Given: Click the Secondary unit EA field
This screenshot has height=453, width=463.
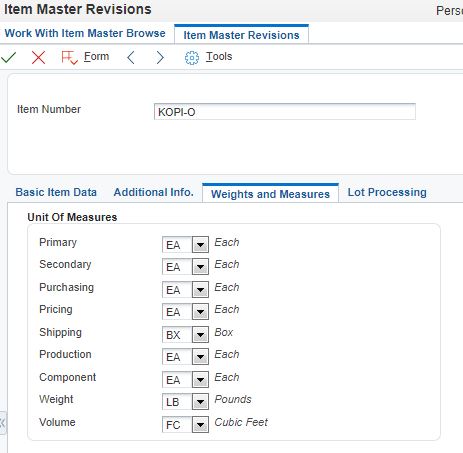Looking at the screenshot, I should point(177,267).
